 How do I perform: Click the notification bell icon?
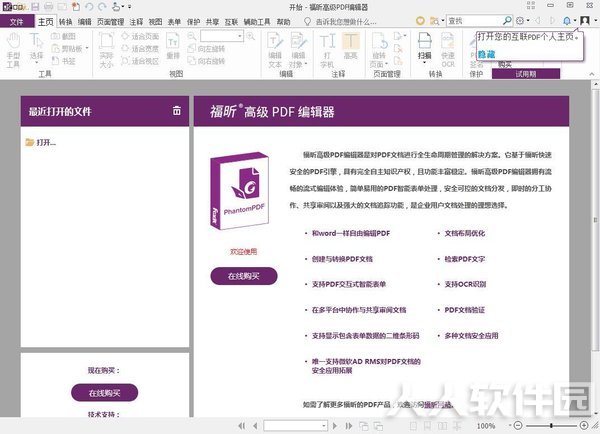click(x=567, y=21)
